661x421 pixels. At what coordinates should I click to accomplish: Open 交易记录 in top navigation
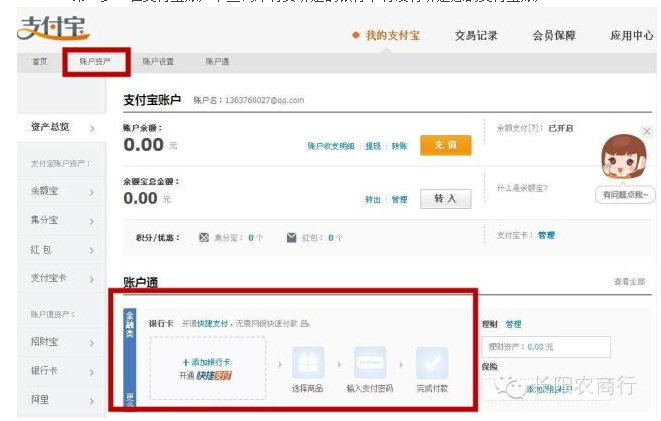click(476, 35)
